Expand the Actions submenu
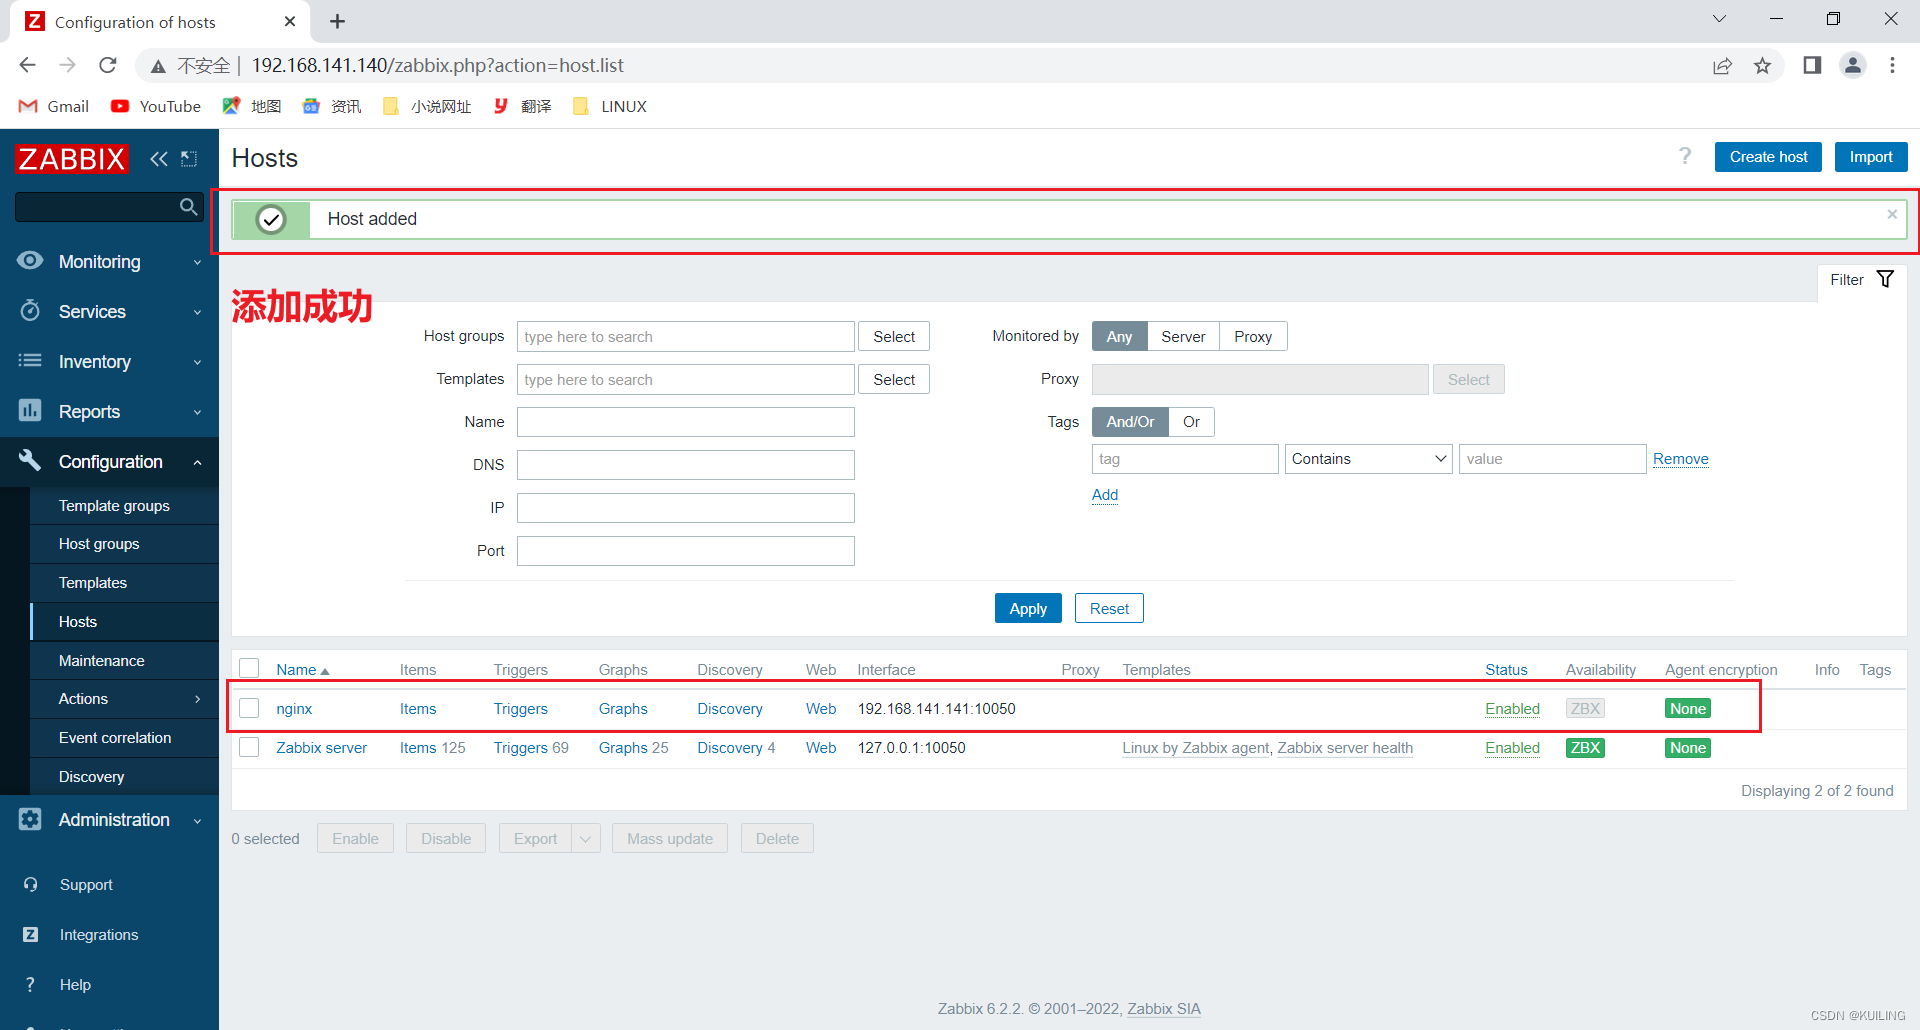 pos(125,699)
